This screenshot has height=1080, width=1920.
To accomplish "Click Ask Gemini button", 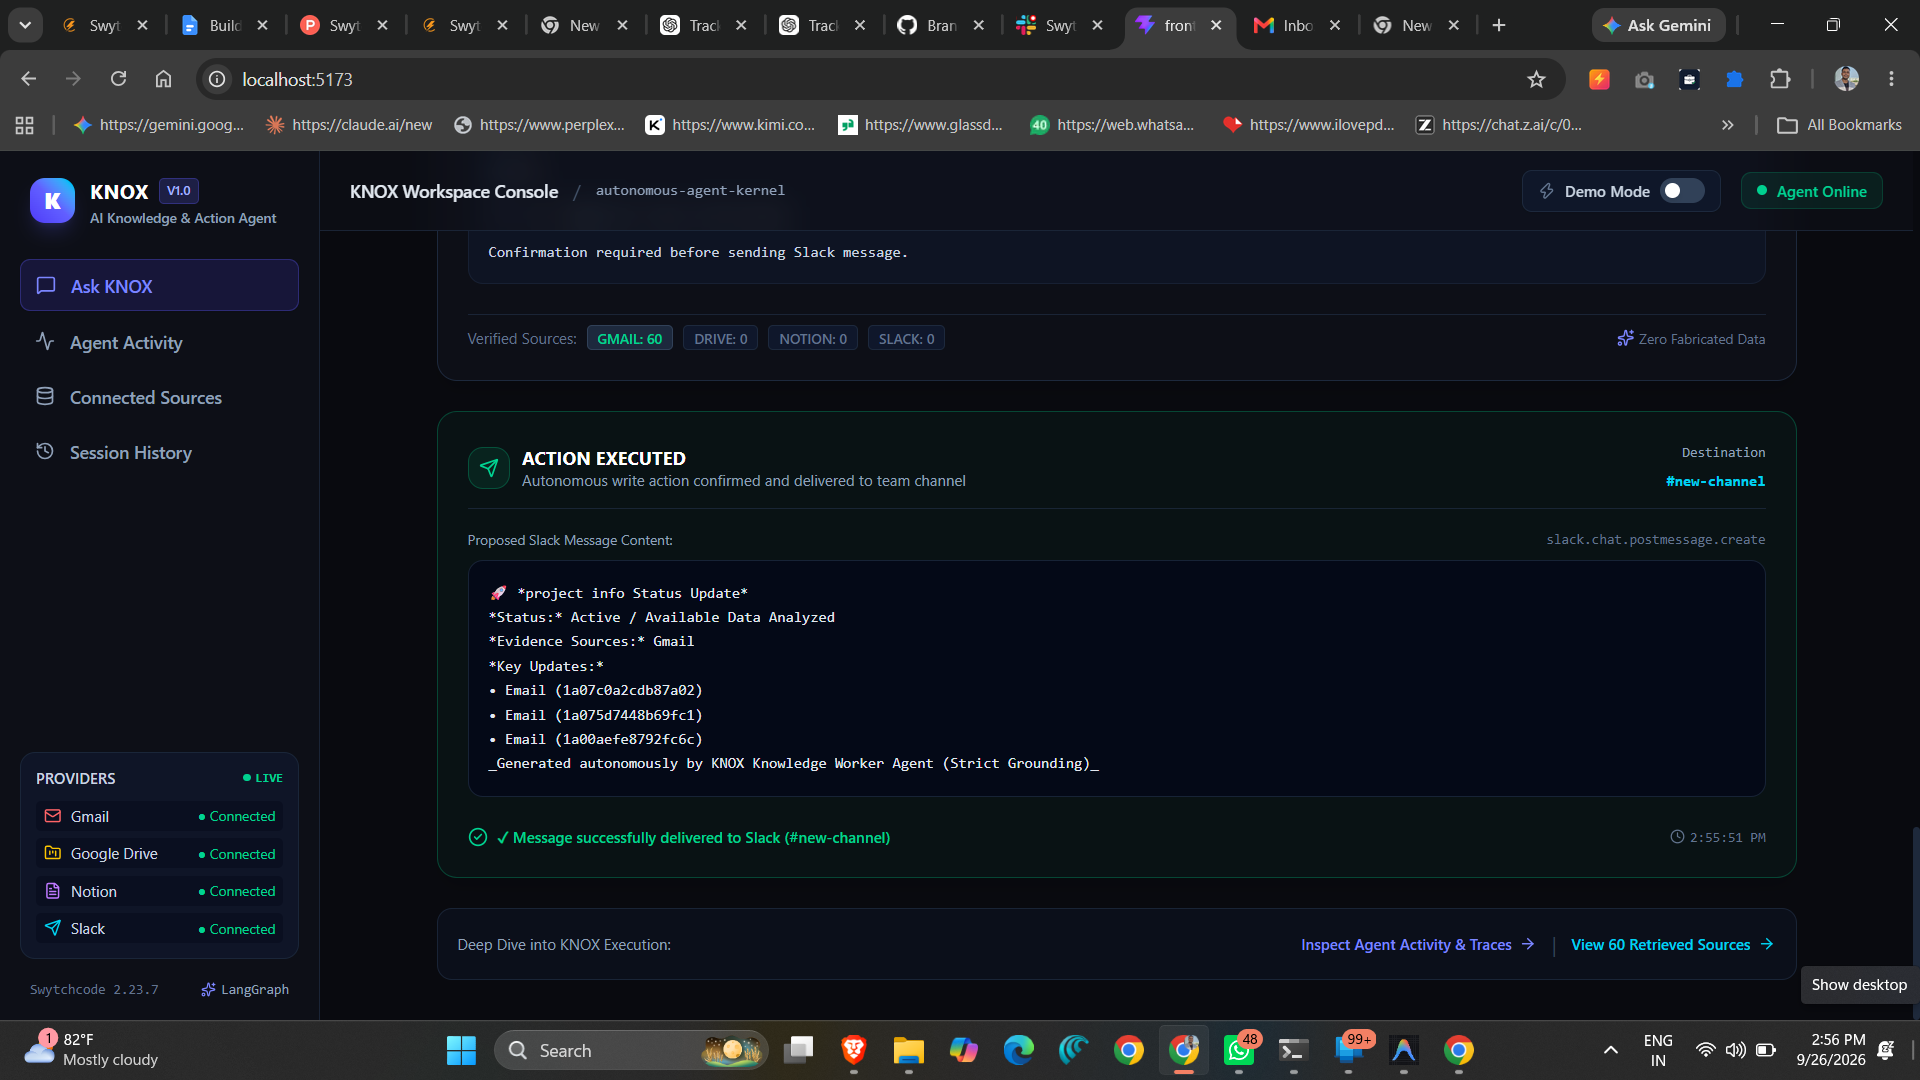I will pos(1657,25).
